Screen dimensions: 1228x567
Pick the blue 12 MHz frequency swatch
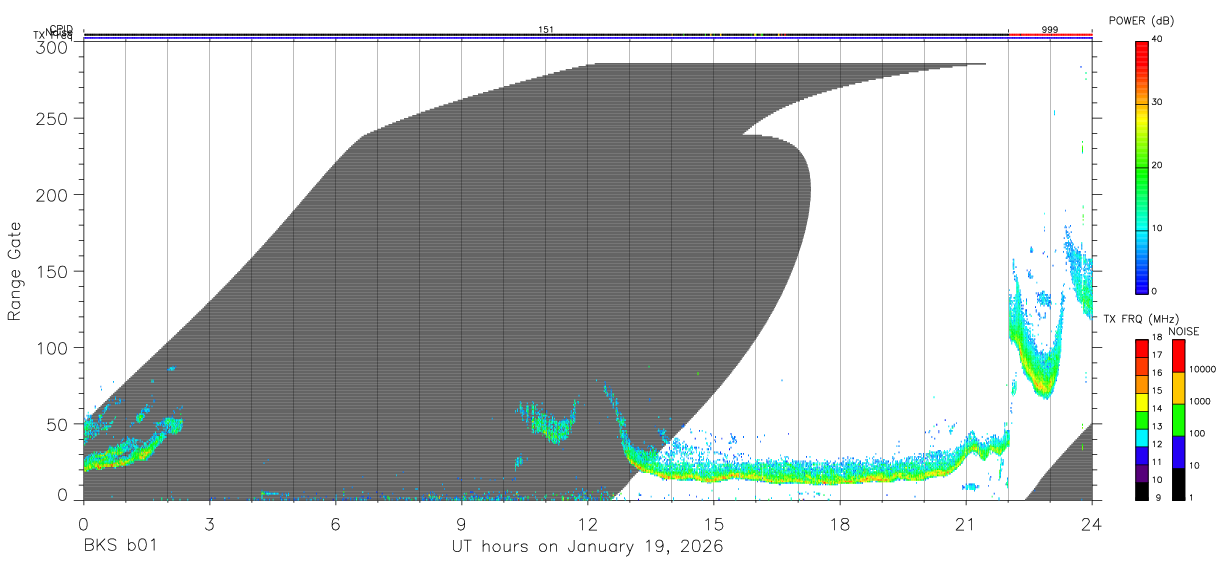pyautogui.click(x=1142, y=456)
